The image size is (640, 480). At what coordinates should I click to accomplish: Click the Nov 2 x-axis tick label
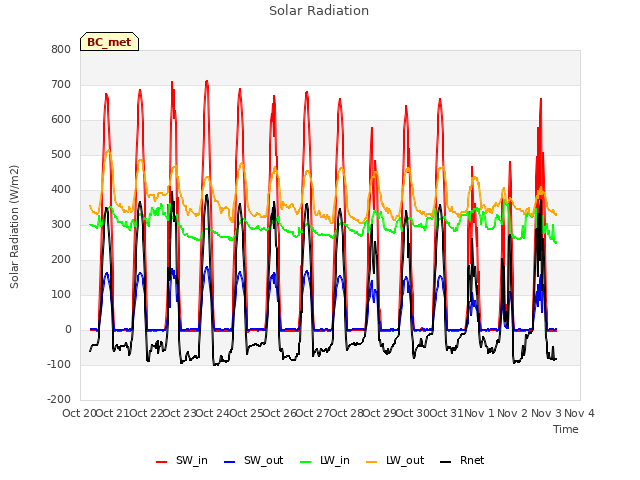(512, 413)
